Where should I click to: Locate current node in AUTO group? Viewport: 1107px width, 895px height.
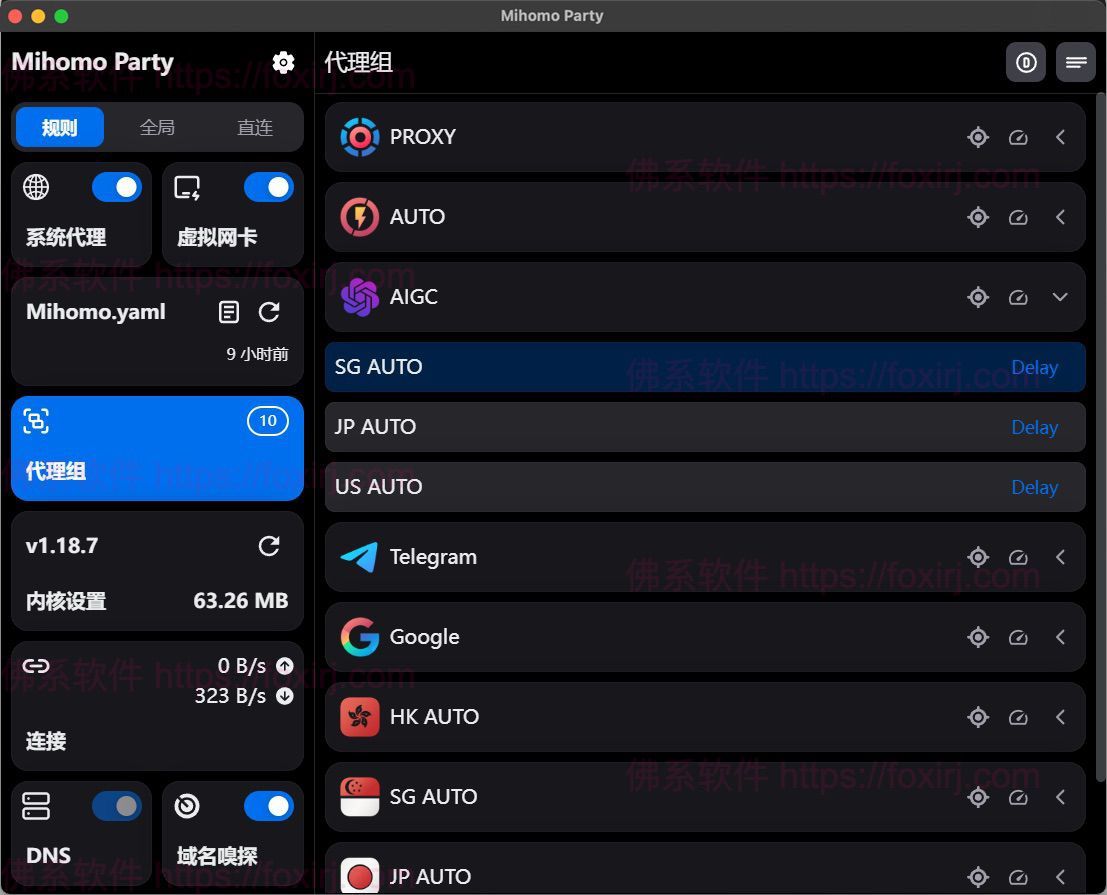click(x=978, y=217)
